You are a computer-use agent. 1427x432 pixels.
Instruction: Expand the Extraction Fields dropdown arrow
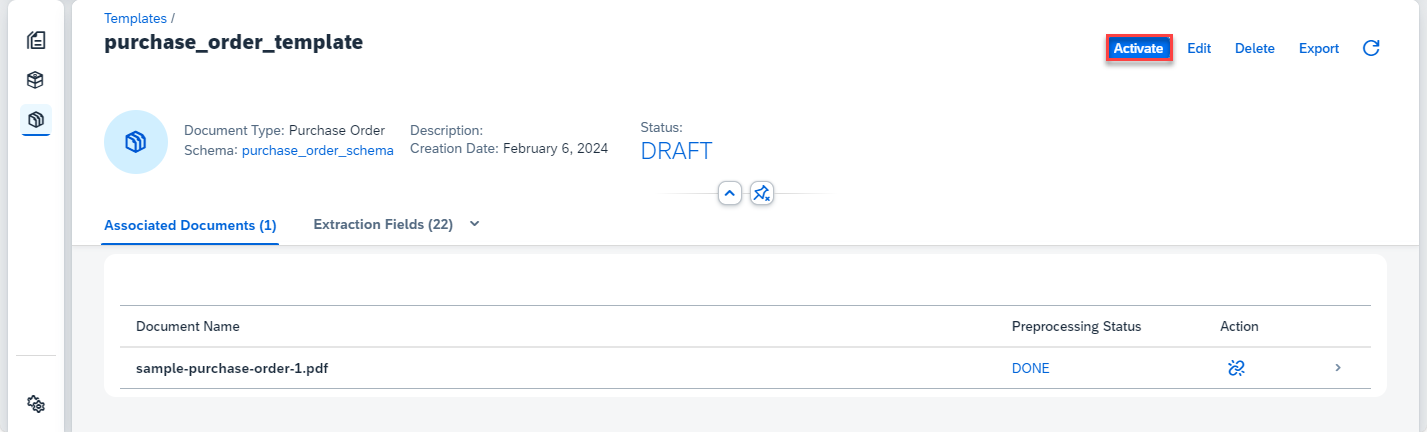pyautogui.click(x=475, y=225)
